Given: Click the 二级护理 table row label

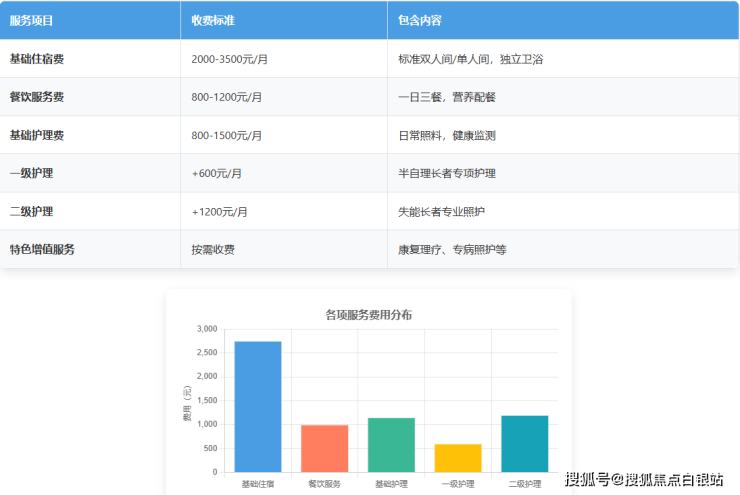Looking at the screenshot, I should [31, 211].
